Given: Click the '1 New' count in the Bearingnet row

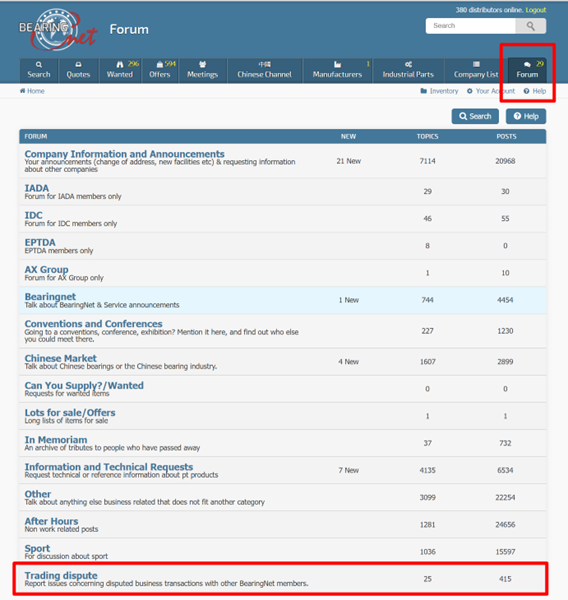Looking at the screenshot, I should [349, 300].
